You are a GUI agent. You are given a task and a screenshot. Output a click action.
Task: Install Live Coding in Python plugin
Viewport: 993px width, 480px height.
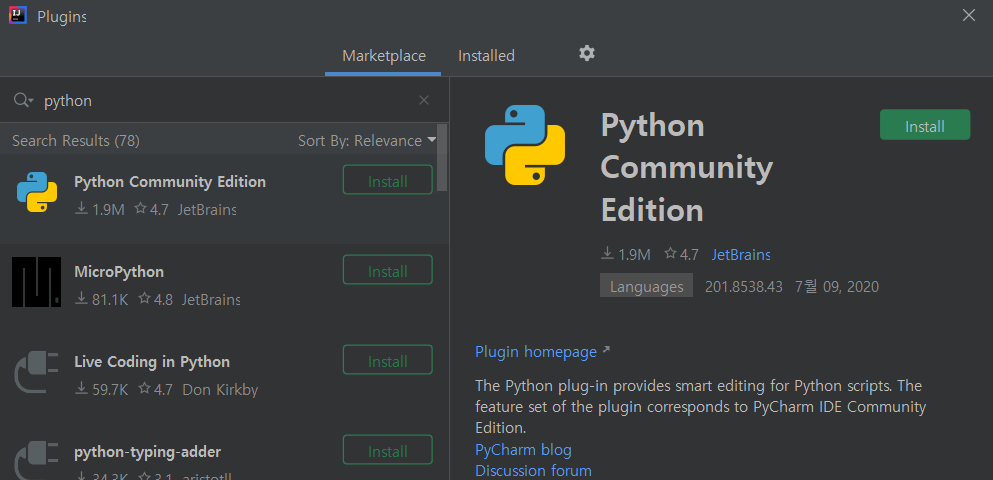pyautogui.click(x=388, y=362)
